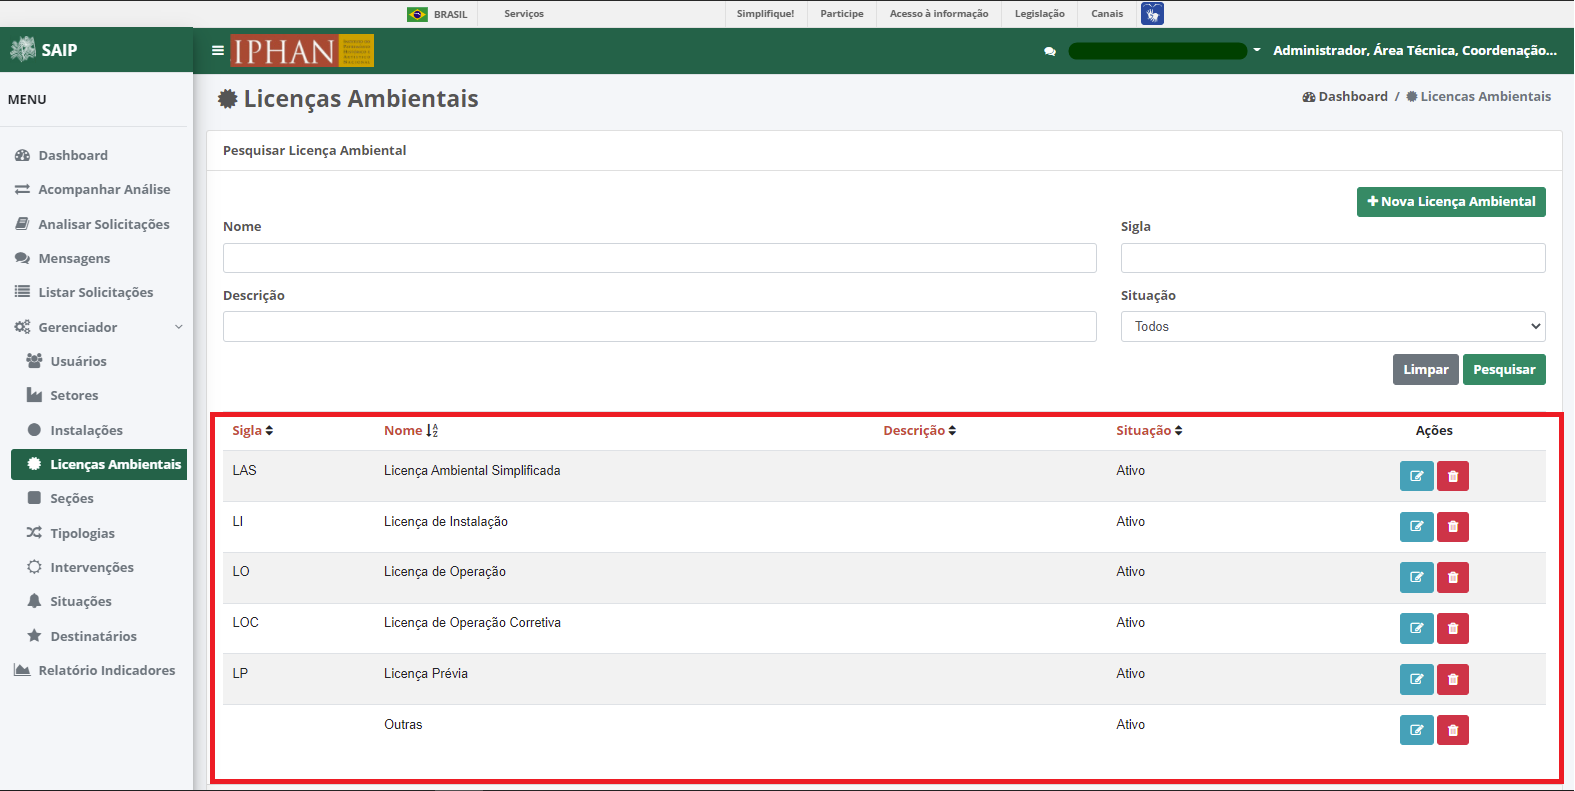Screen dimensions: 1575x791
Task: Open Canais link in top bar
Action: click(1107, 14)
